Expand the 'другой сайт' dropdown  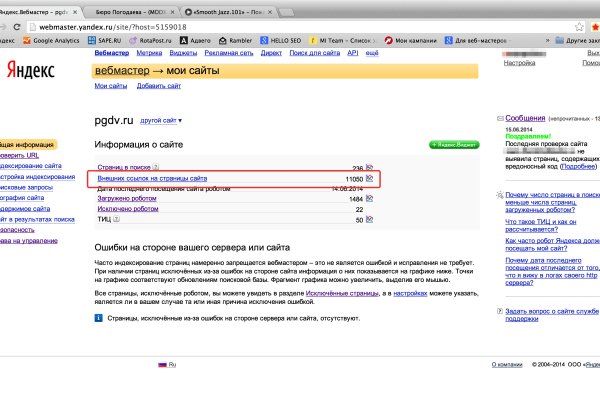(x=162, y=120)
